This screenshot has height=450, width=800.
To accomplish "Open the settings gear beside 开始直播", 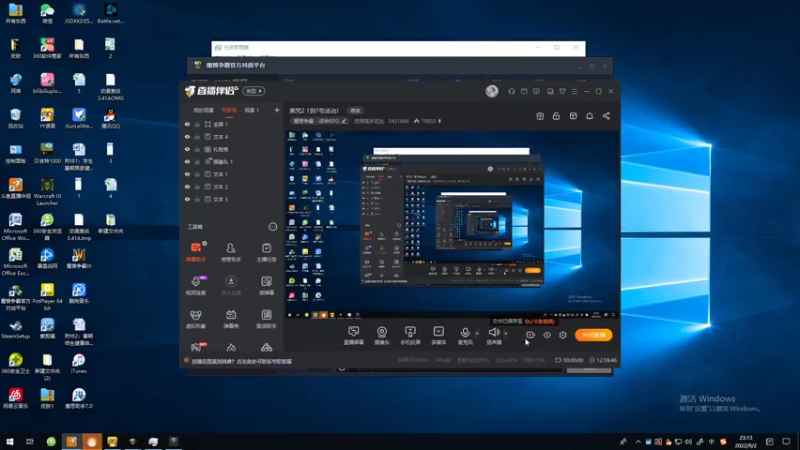I will pyautogui.click(x=563, y=335).
